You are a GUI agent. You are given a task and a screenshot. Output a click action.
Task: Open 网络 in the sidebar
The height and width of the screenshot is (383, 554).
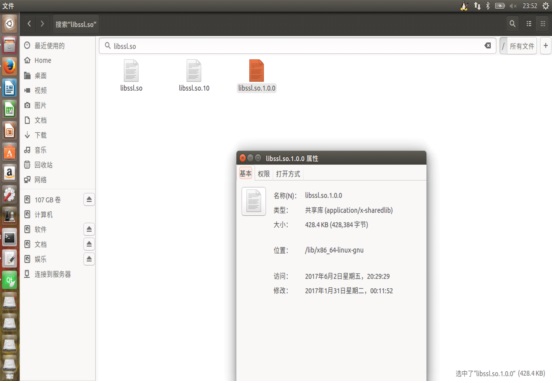[x=40, y=179]
